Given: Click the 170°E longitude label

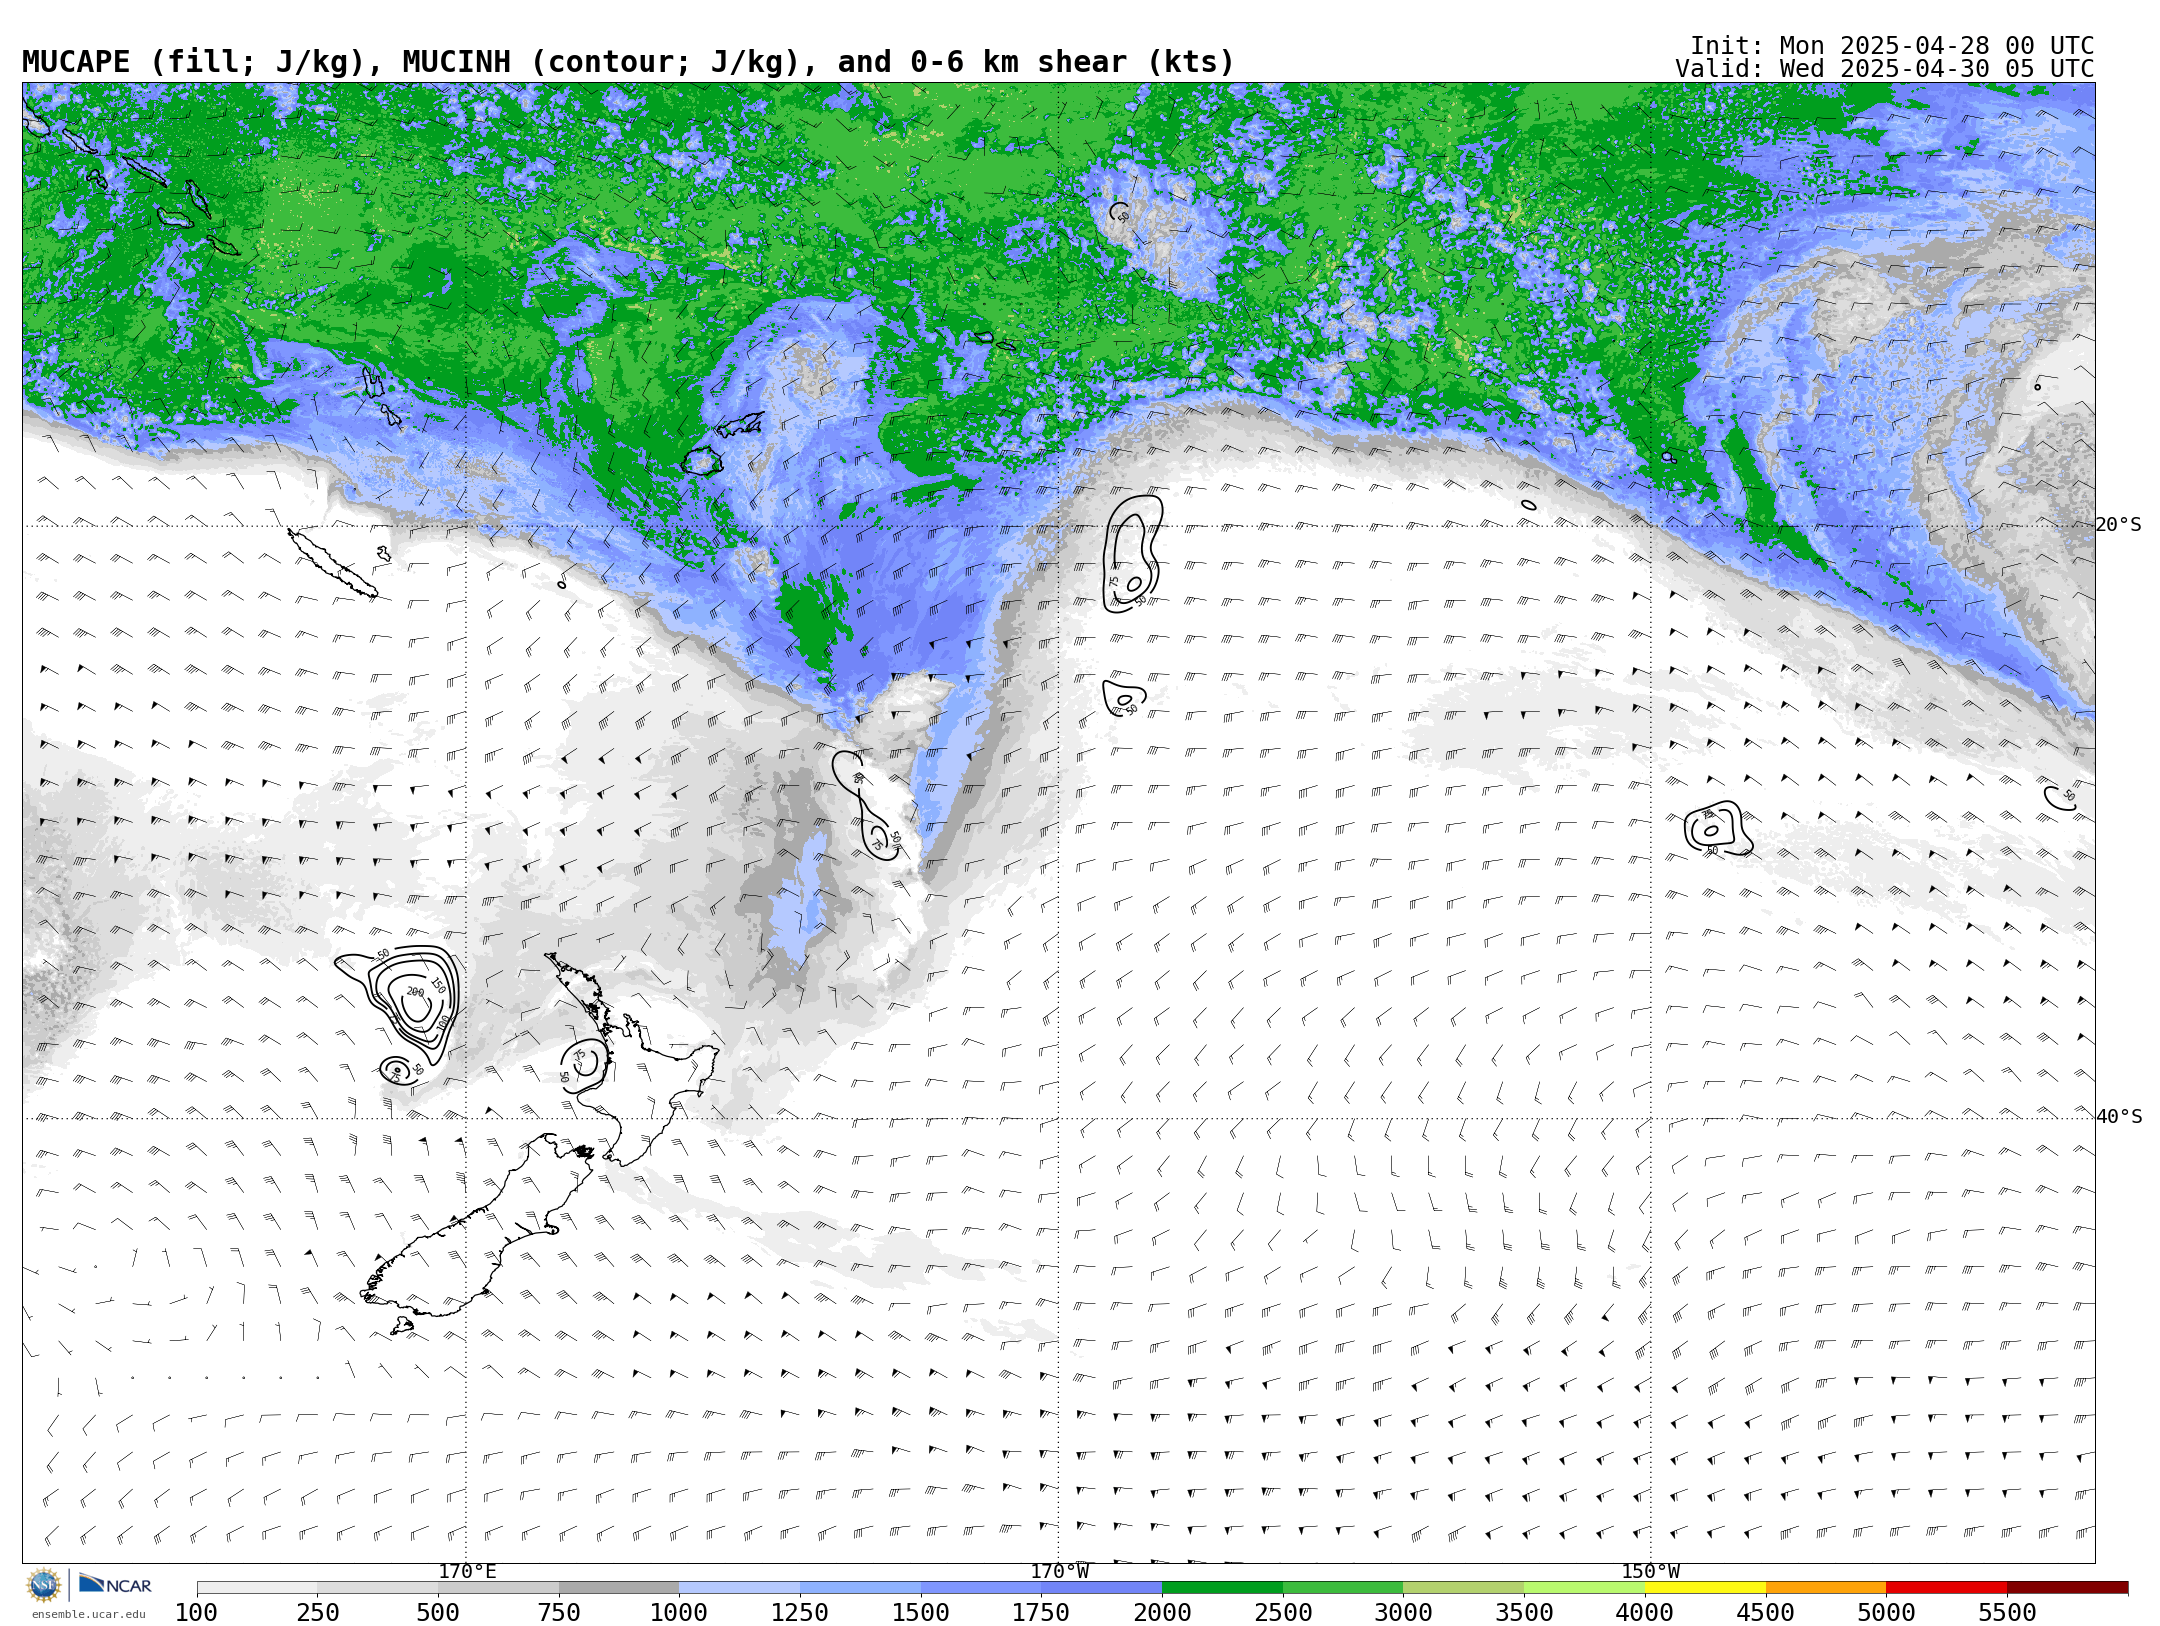Looking at the screenshot, I should click(x=467, y=1572).
